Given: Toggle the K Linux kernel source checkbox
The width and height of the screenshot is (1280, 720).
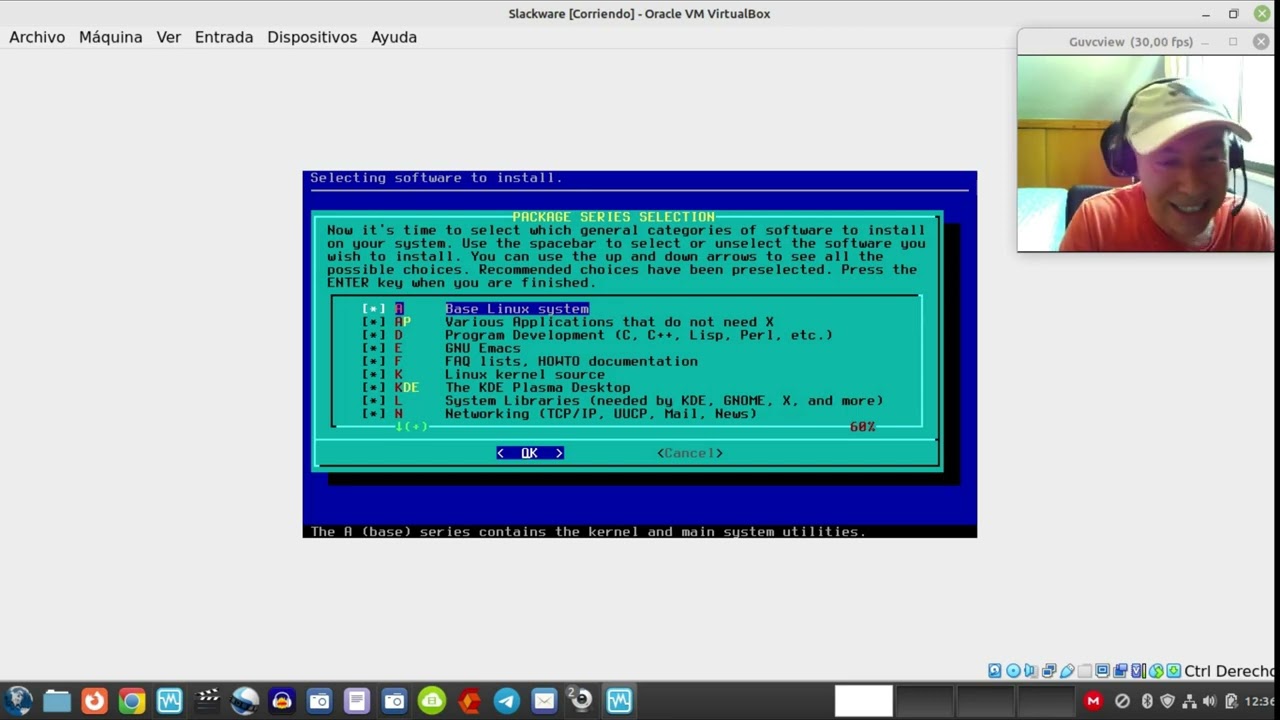Looking at the screenshot, I should click(x=373, y=374).
